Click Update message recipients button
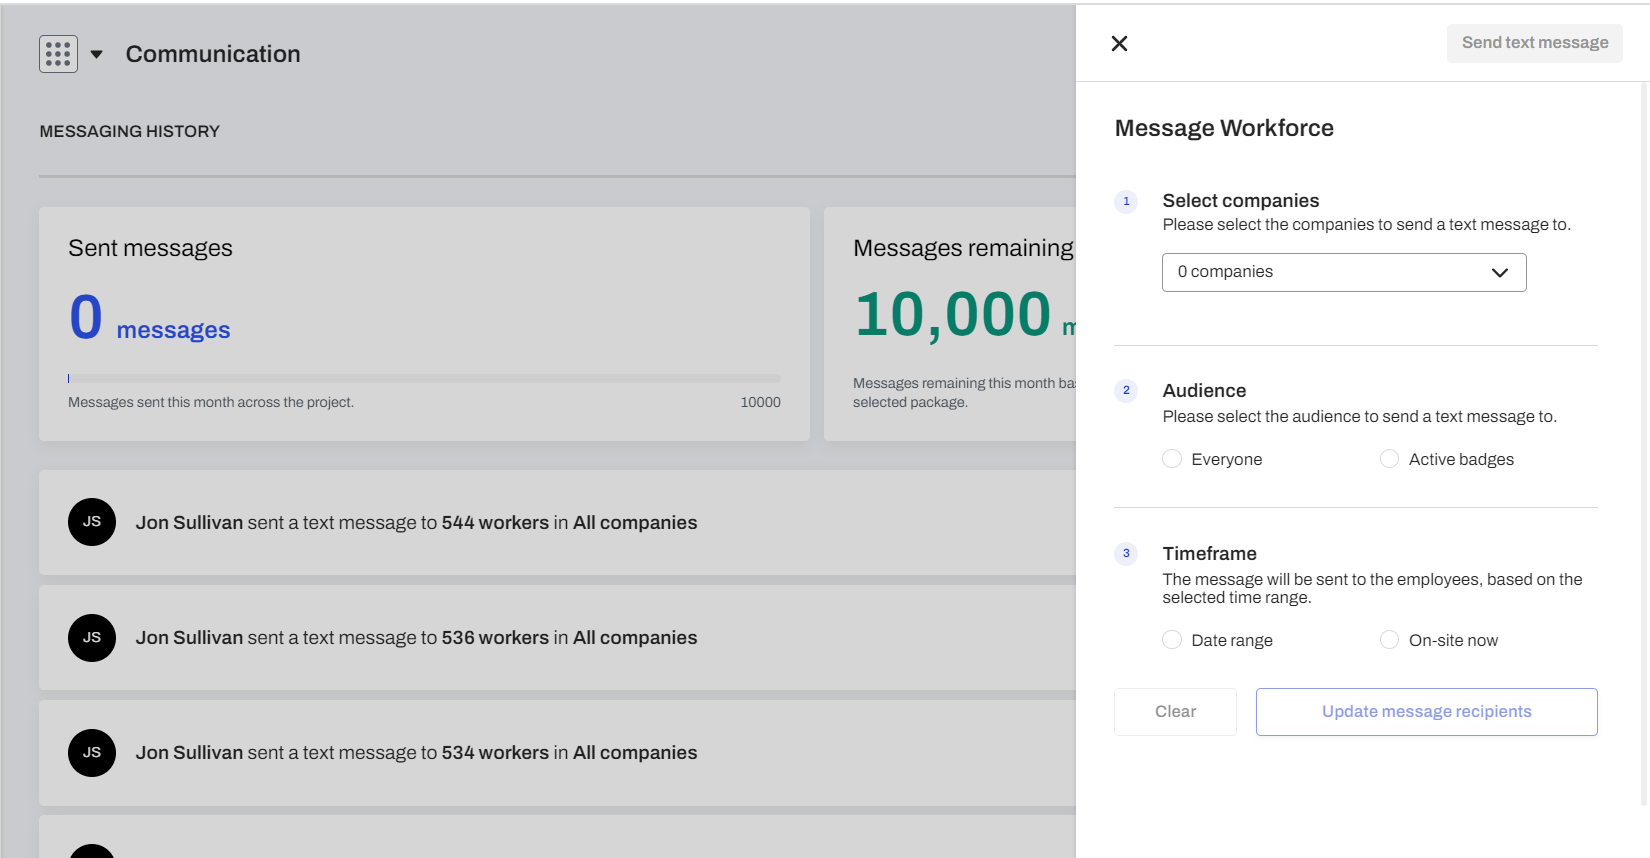1650x858 pixels. [1426, 712]
